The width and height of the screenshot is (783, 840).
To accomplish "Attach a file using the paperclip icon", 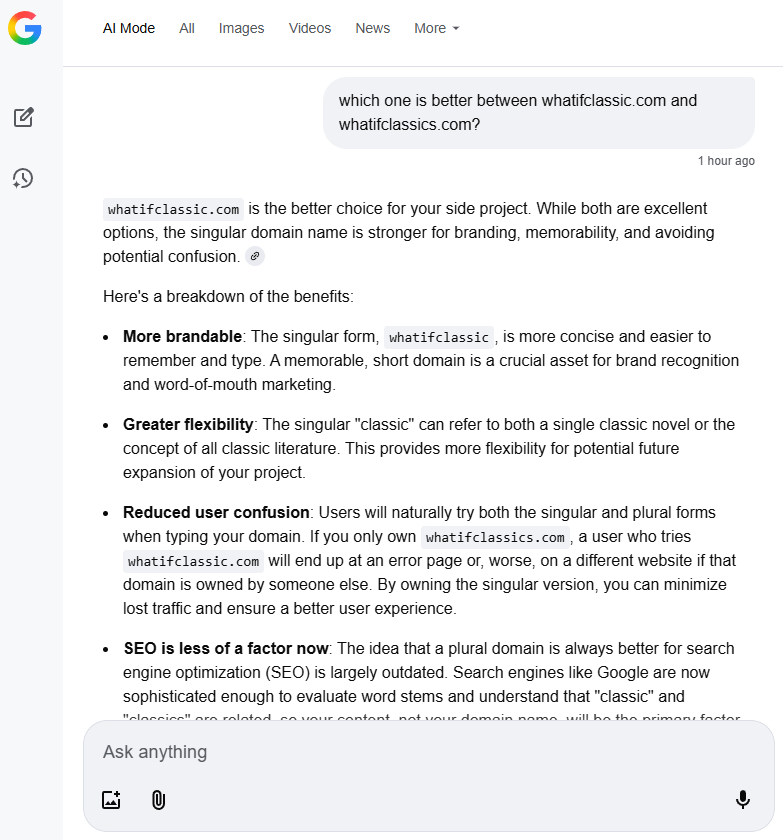I will [158, 800].
